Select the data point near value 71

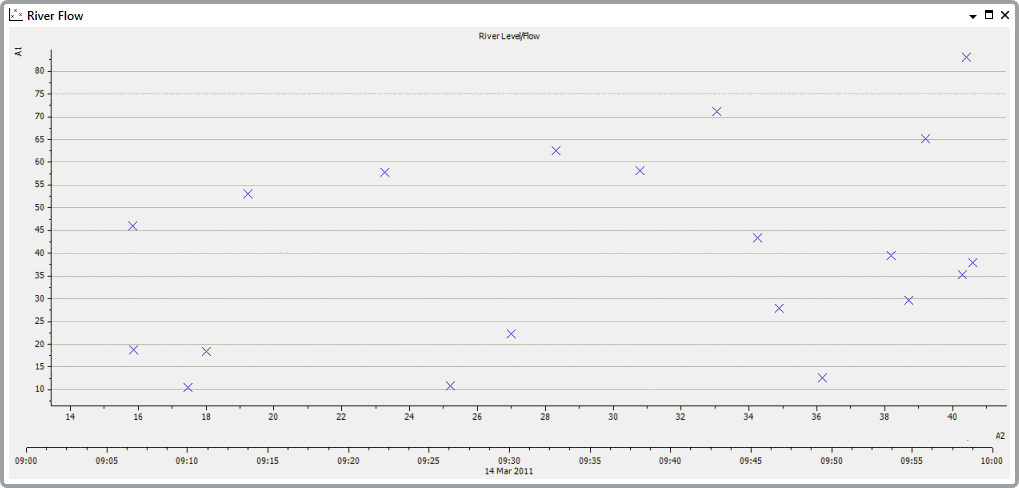pyautogui.click(x=716, y=112)
